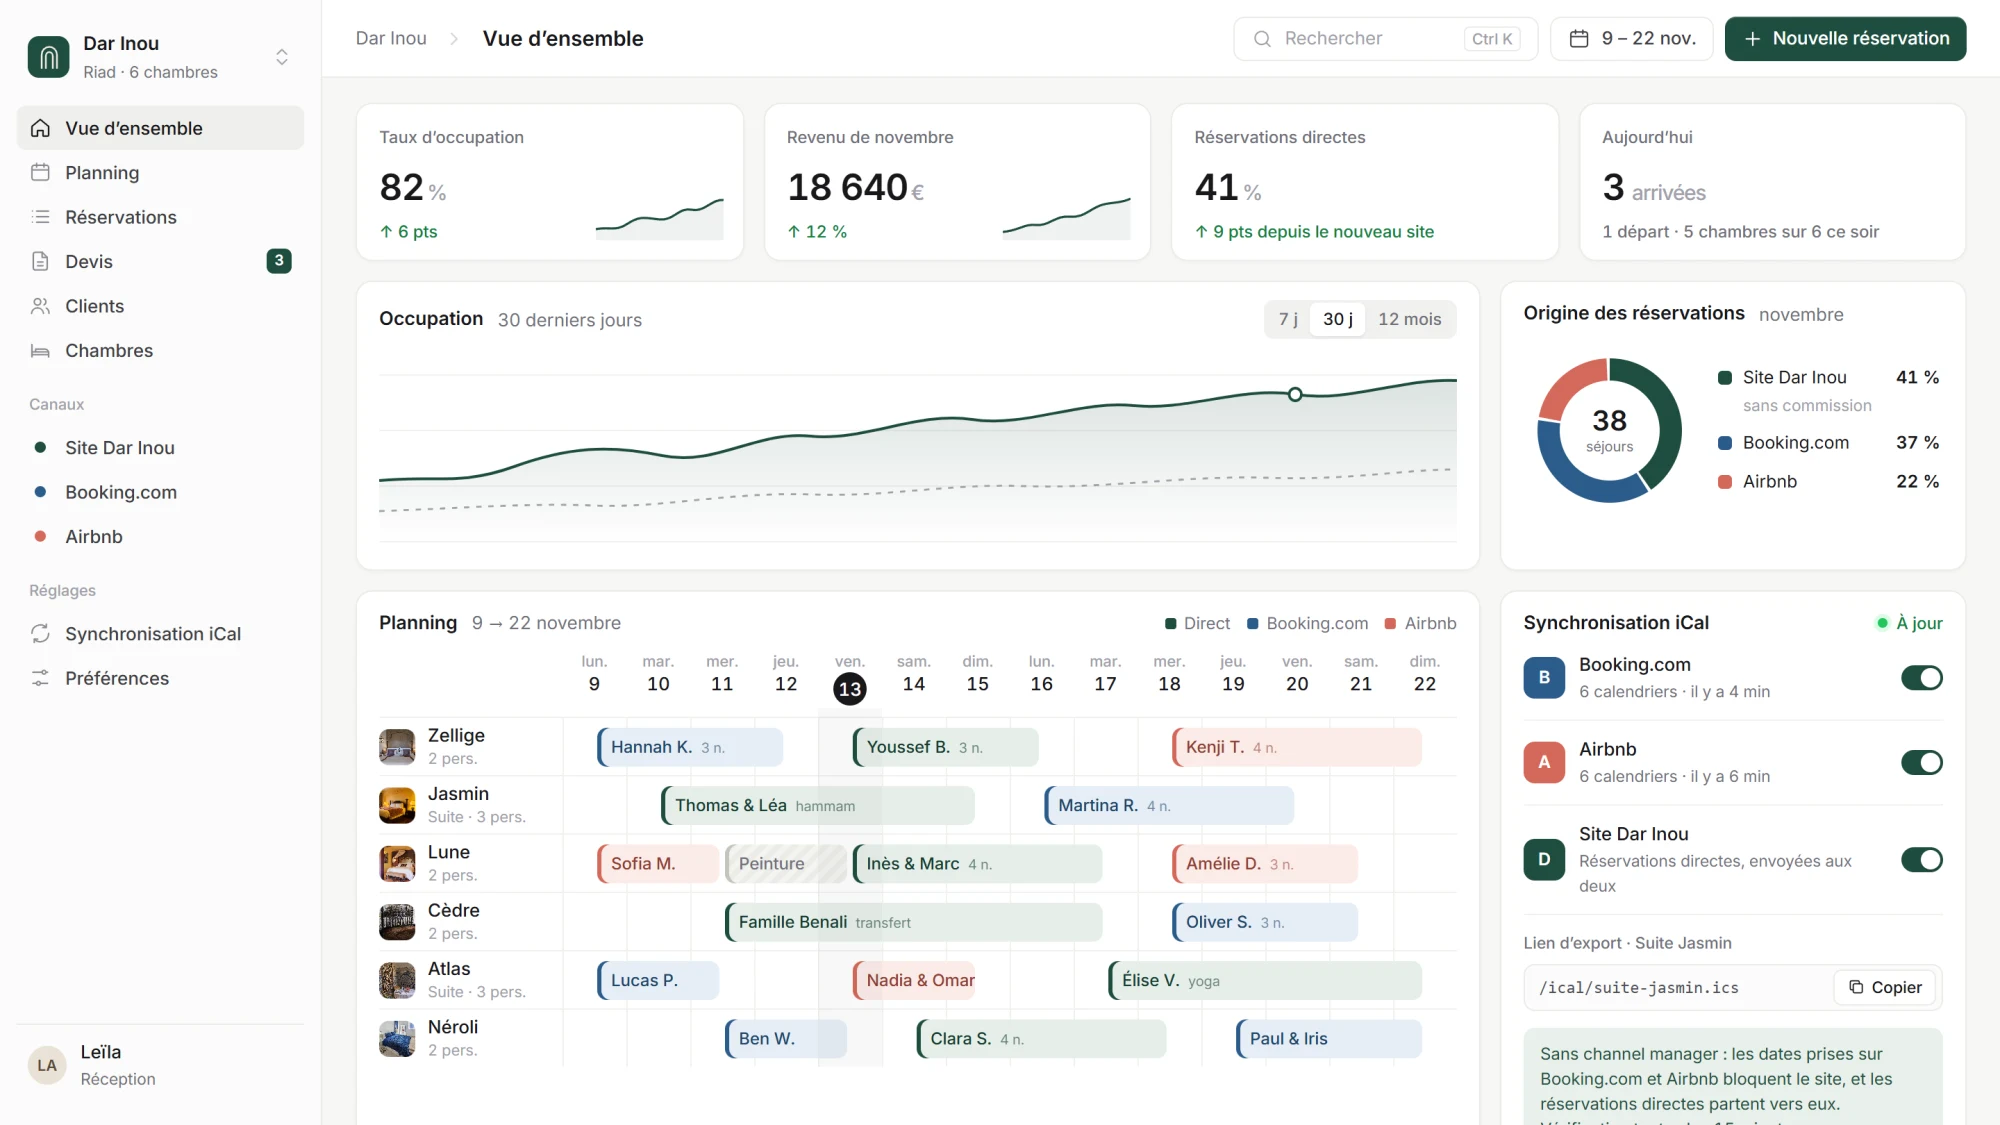Expand the Dar Inou property switcher chevron
The width and height of the screenshot is (2000, 1125).
click(x=282, y=57)
